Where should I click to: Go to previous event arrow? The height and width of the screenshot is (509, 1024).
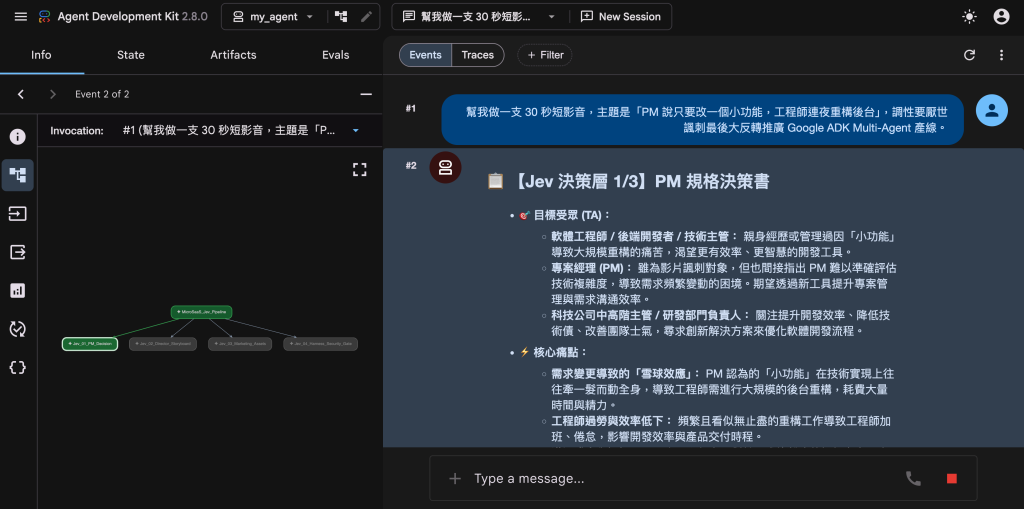pyautogui.click(x=21, y=94)
